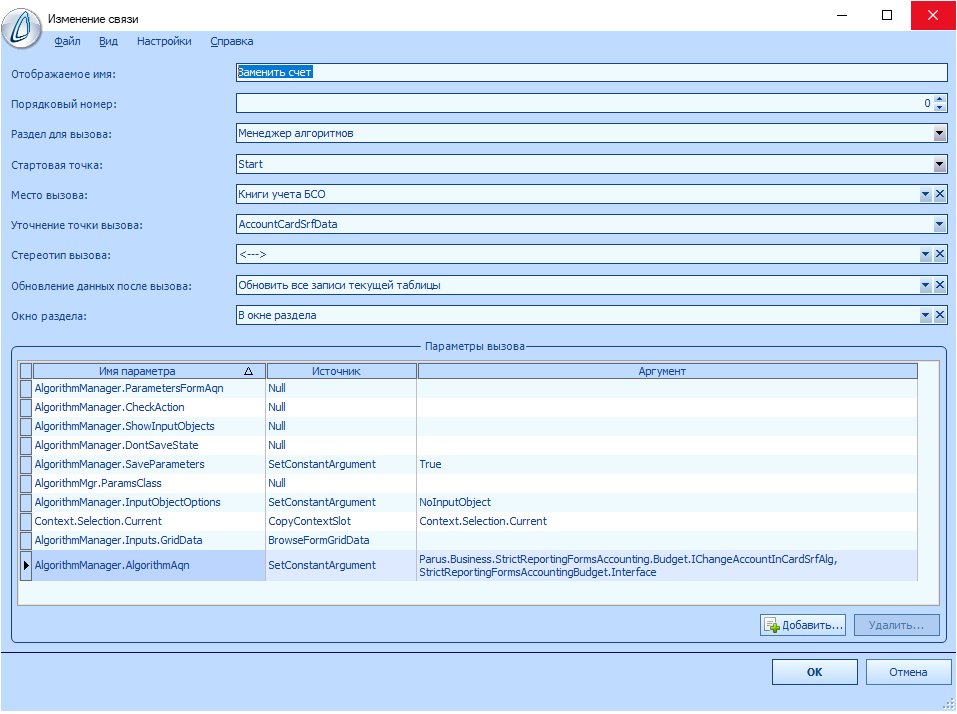Viewport: 957px width, 714px height.
Task: Click the table's top-left corner selector cell
Action: [x=26, y=371]
